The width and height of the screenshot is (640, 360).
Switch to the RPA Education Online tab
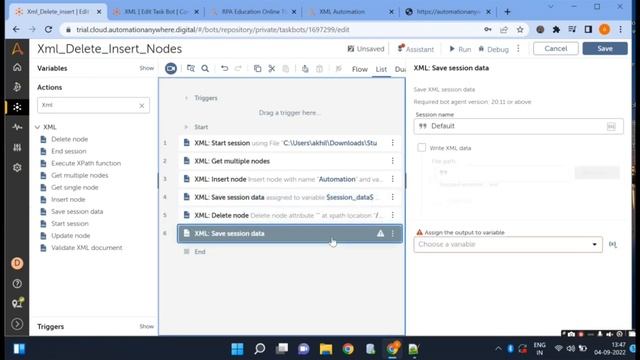click(x=254, y=12)
